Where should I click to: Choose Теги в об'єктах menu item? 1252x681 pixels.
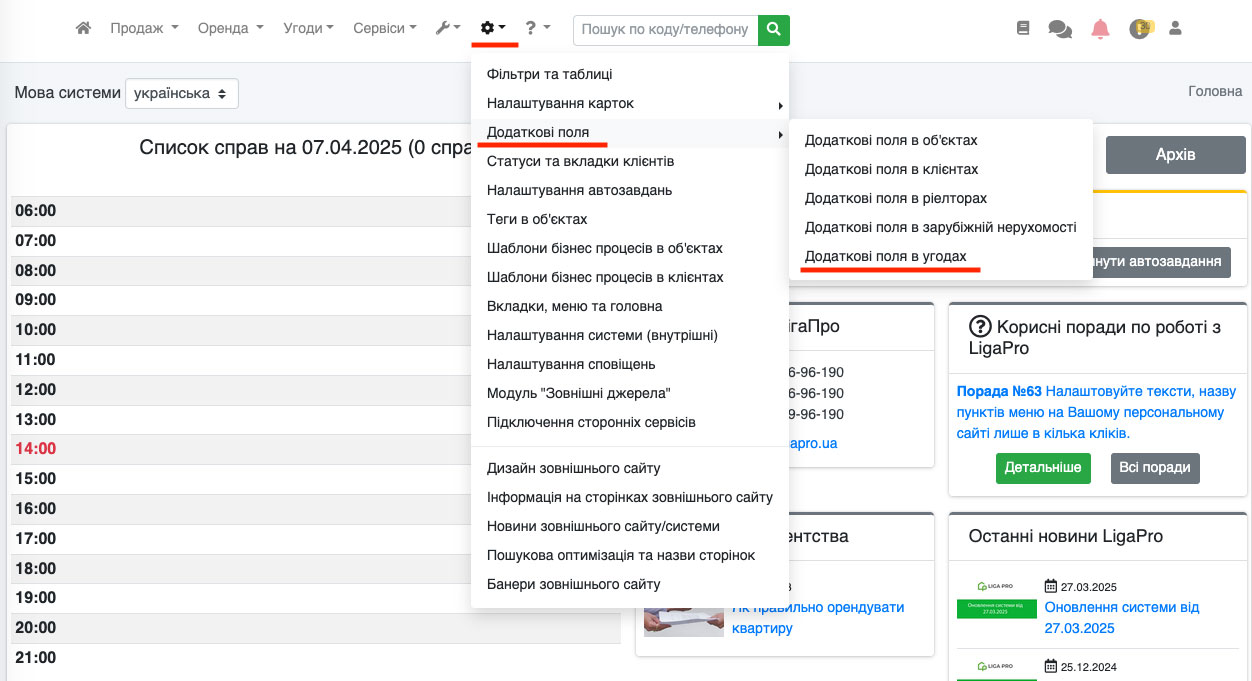click(x=537, y=219)
